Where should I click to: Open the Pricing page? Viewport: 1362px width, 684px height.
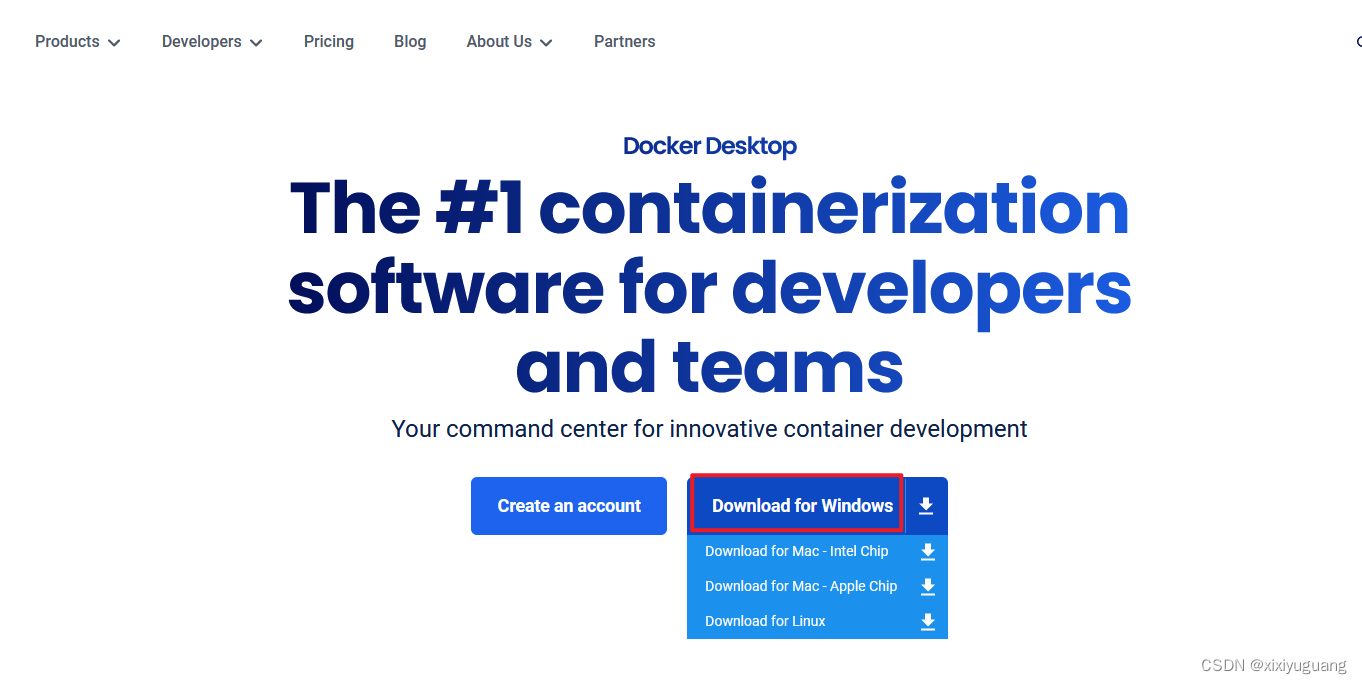click(329, 41)
